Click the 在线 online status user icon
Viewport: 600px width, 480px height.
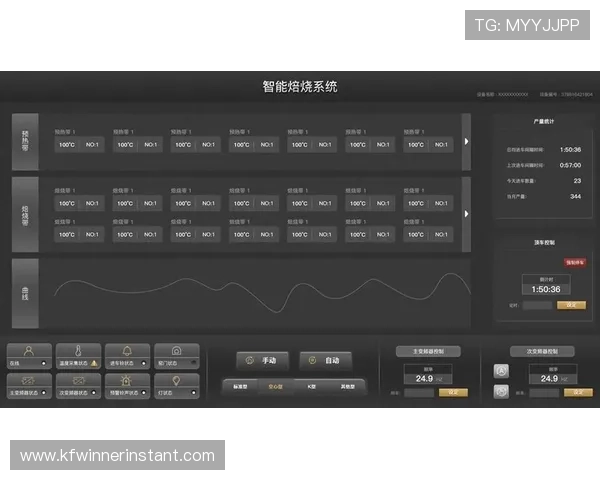29,351
